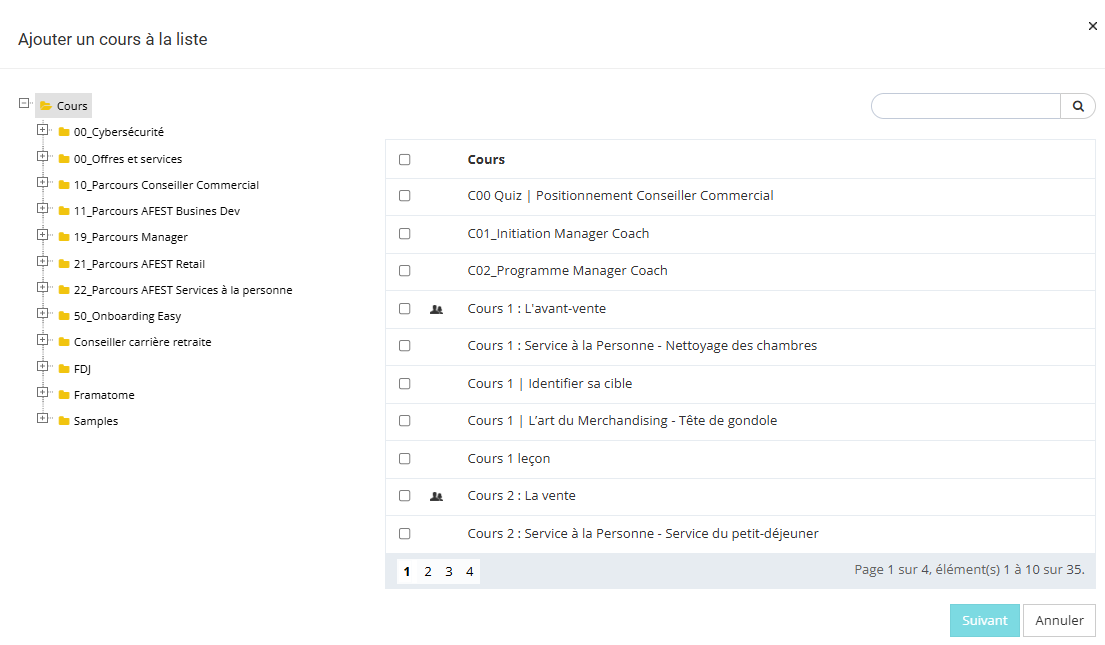Click Annuler to cancel
This screenshot has width=1105, height=645.
pos(1059,620)
